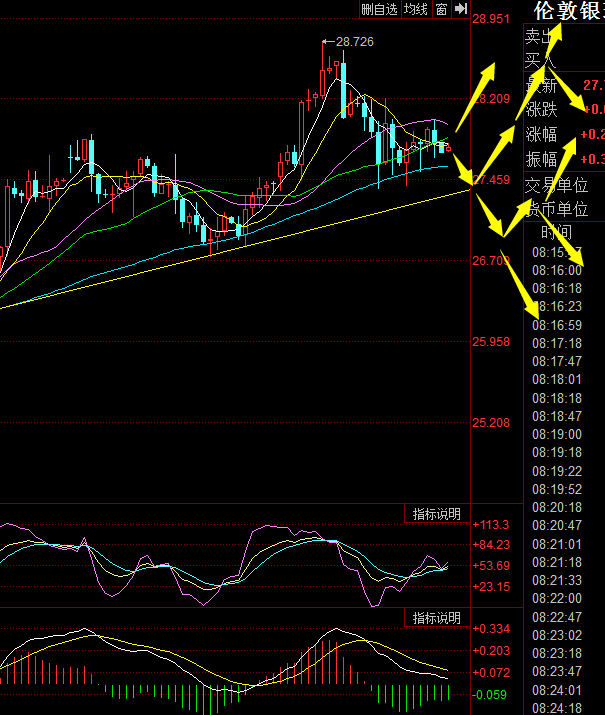The width and height of the screenshot is (605, 715).
Task: Click the 交易单位 row label
Action: pyautogui.click(x=556, y=185)
